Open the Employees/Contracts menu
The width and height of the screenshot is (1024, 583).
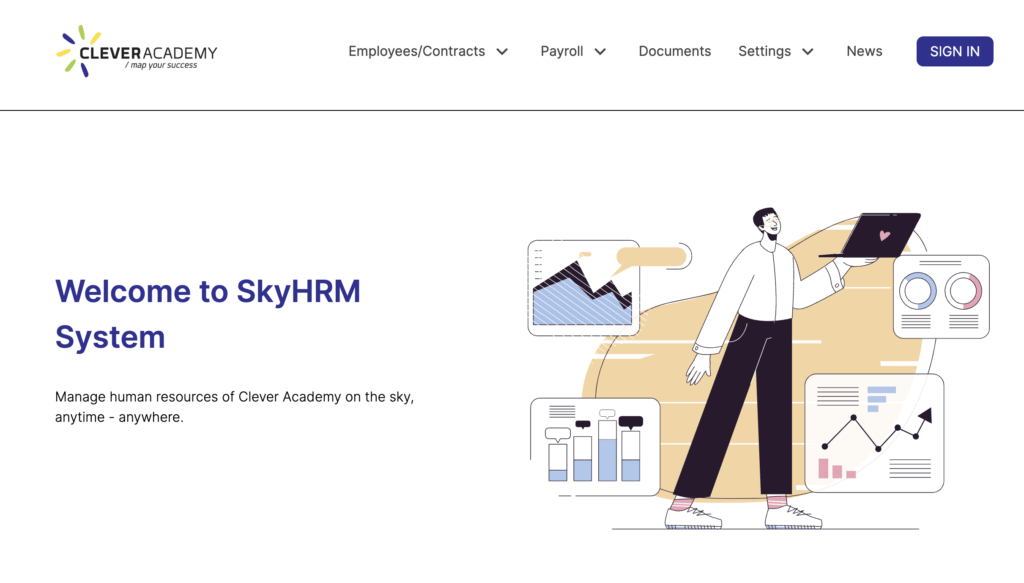click(417, 51)
